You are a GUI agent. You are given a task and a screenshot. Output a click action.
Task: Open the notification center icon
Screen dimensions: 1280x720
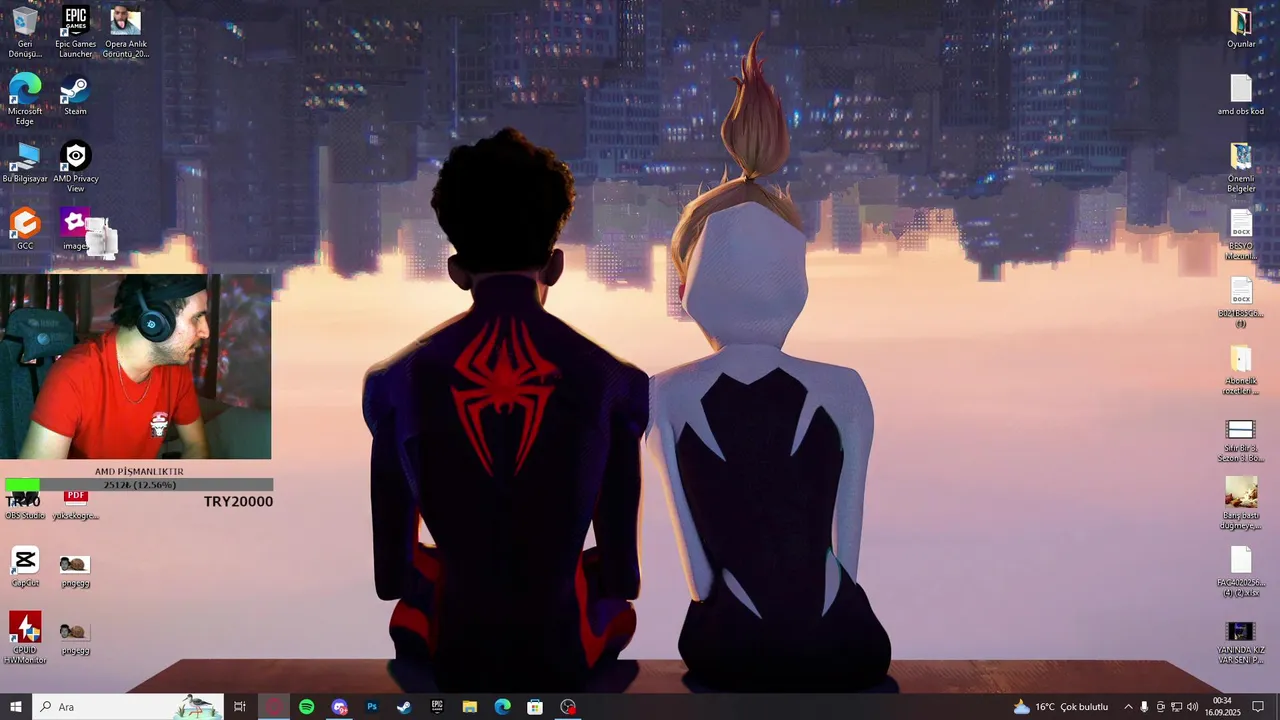pyautogui.click(x=1259, y=707)
